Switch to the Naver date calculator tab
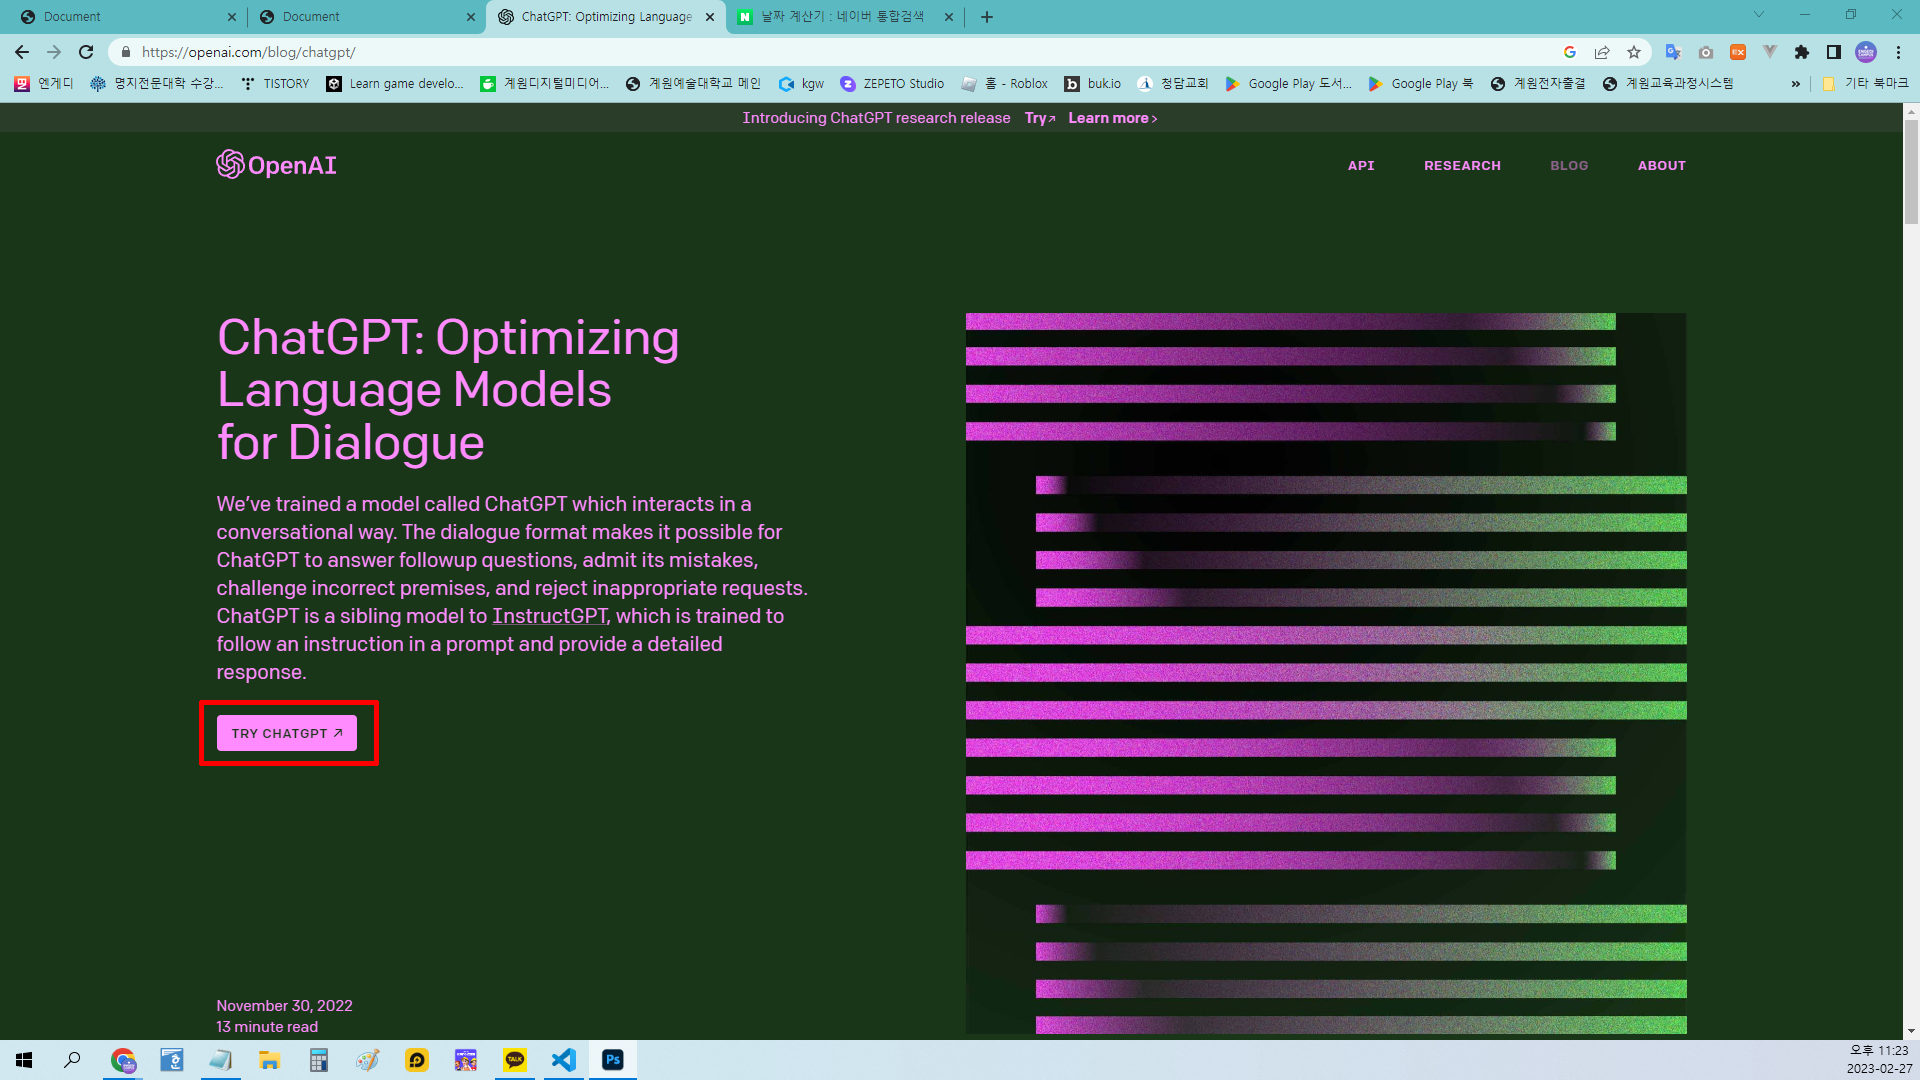 coord(845,17)
